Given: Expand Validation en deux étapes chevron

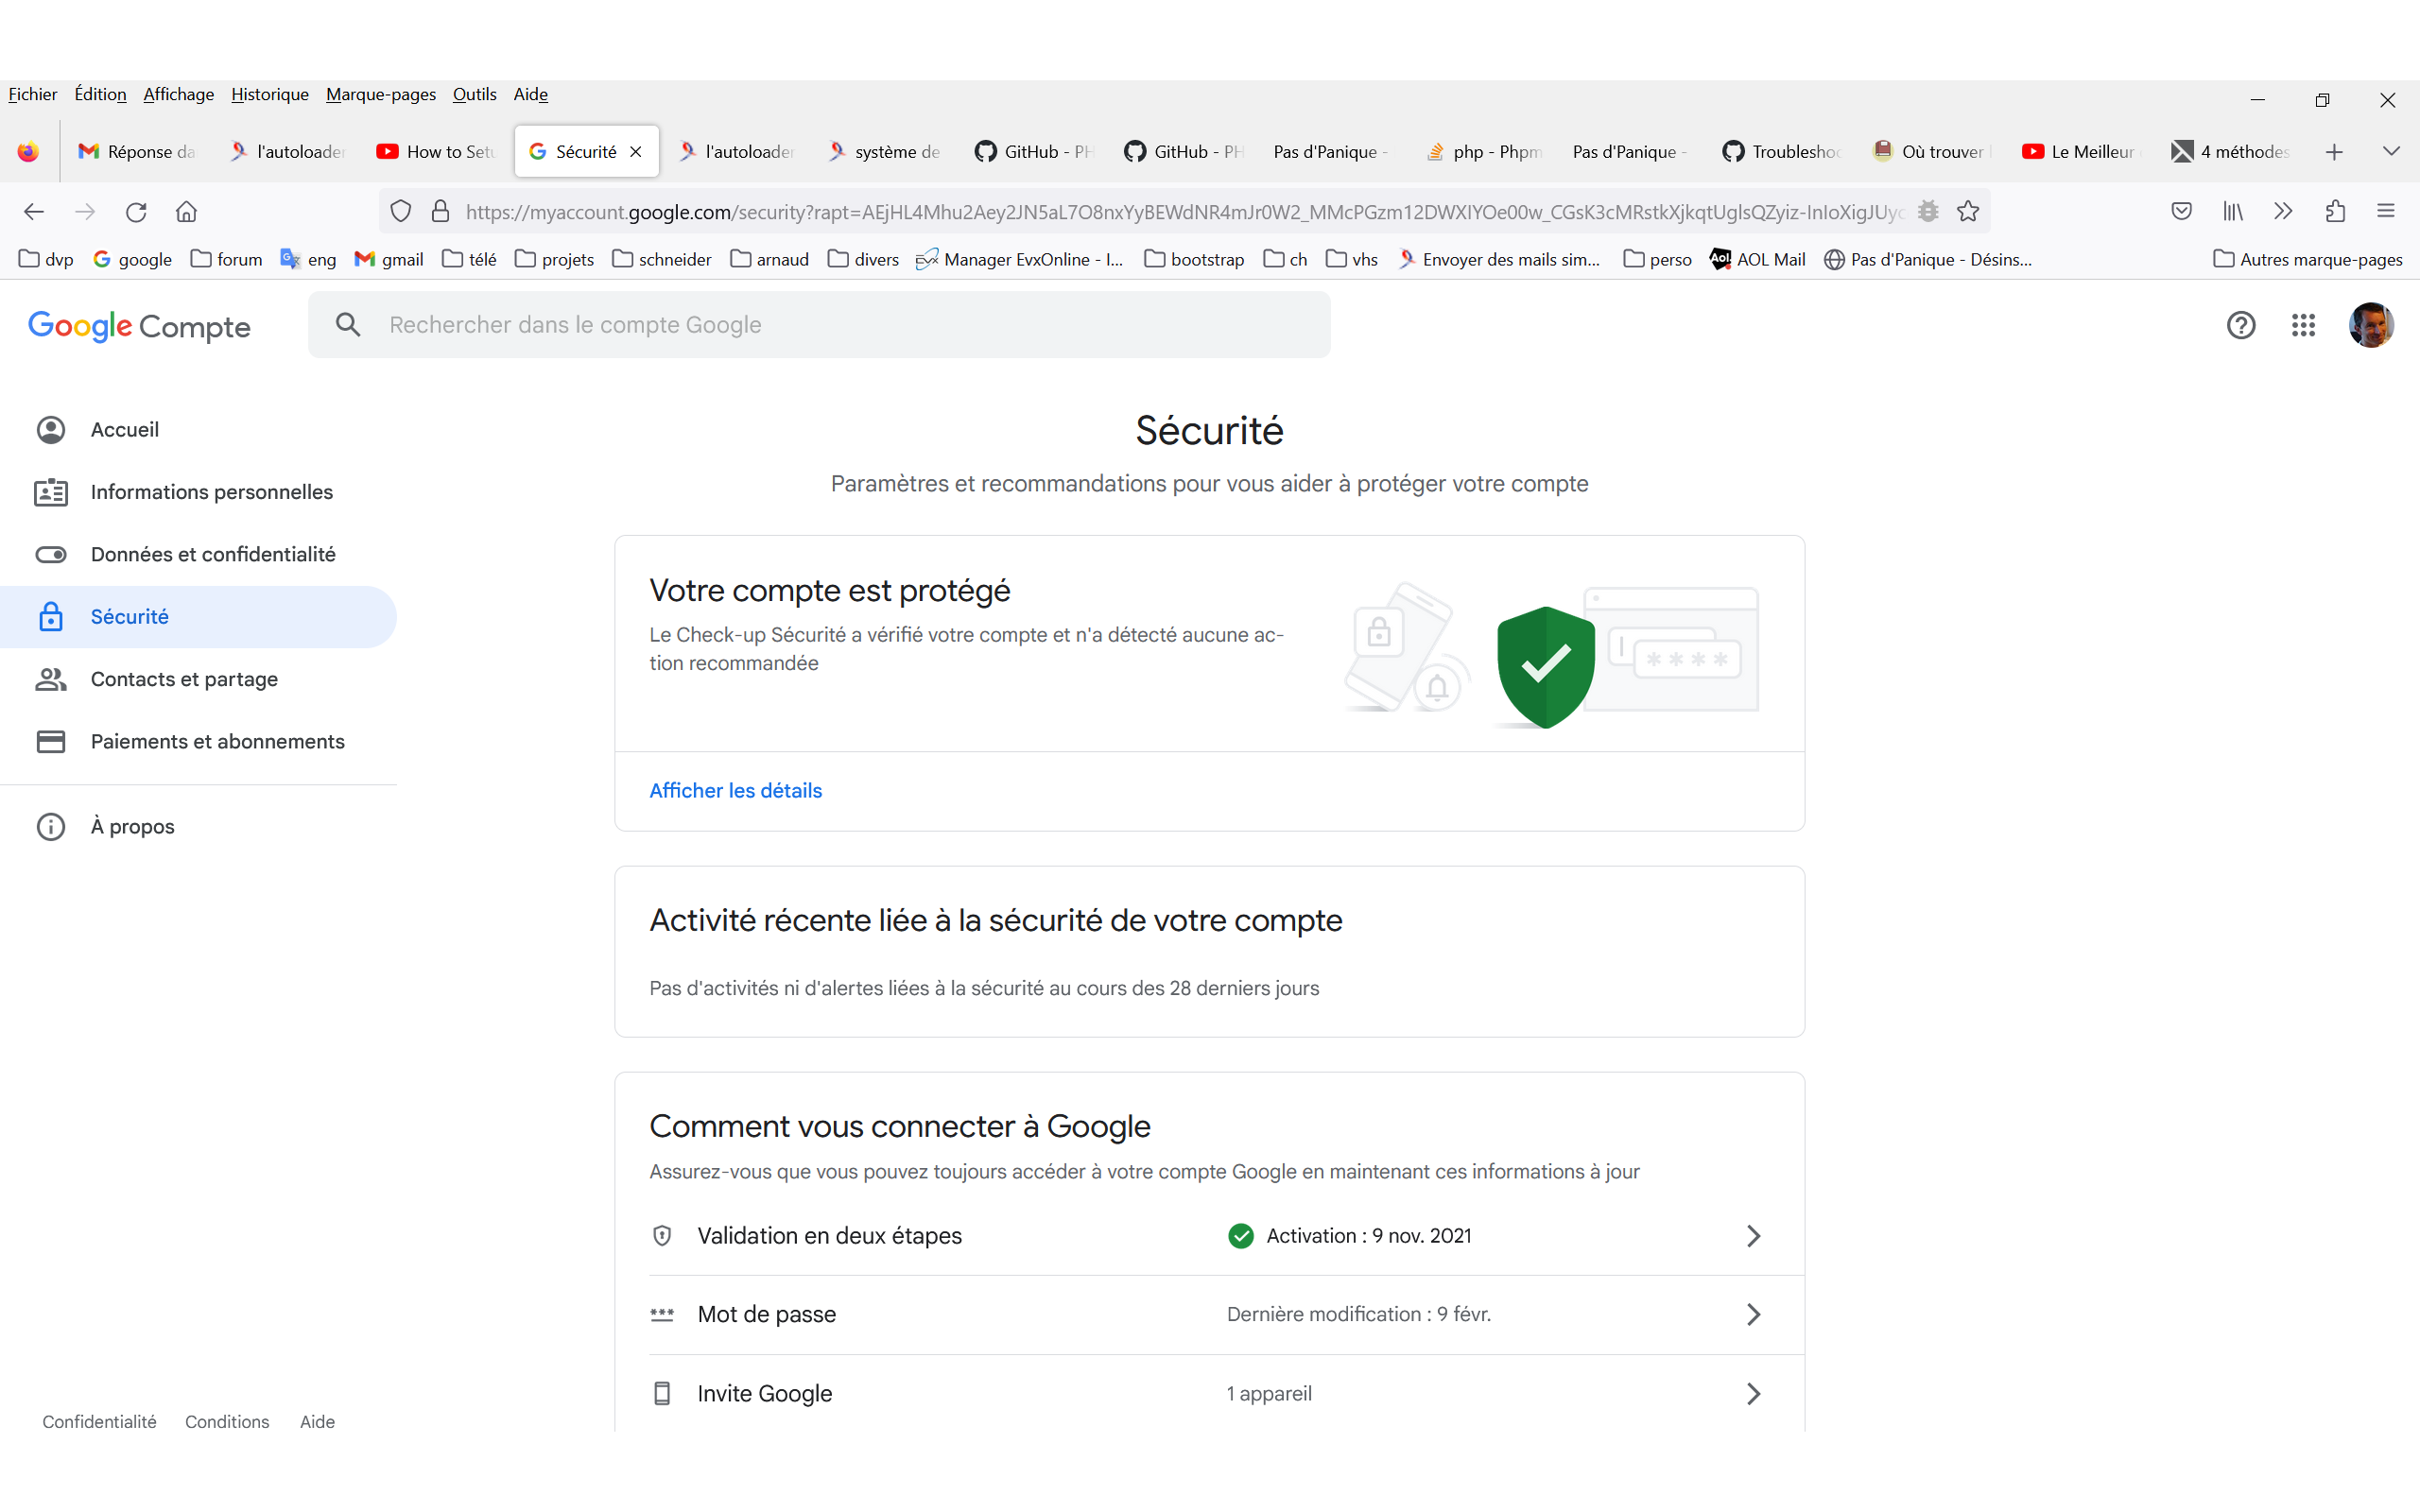Looking at the screenshot, I should click(x=1753, y=1237).
